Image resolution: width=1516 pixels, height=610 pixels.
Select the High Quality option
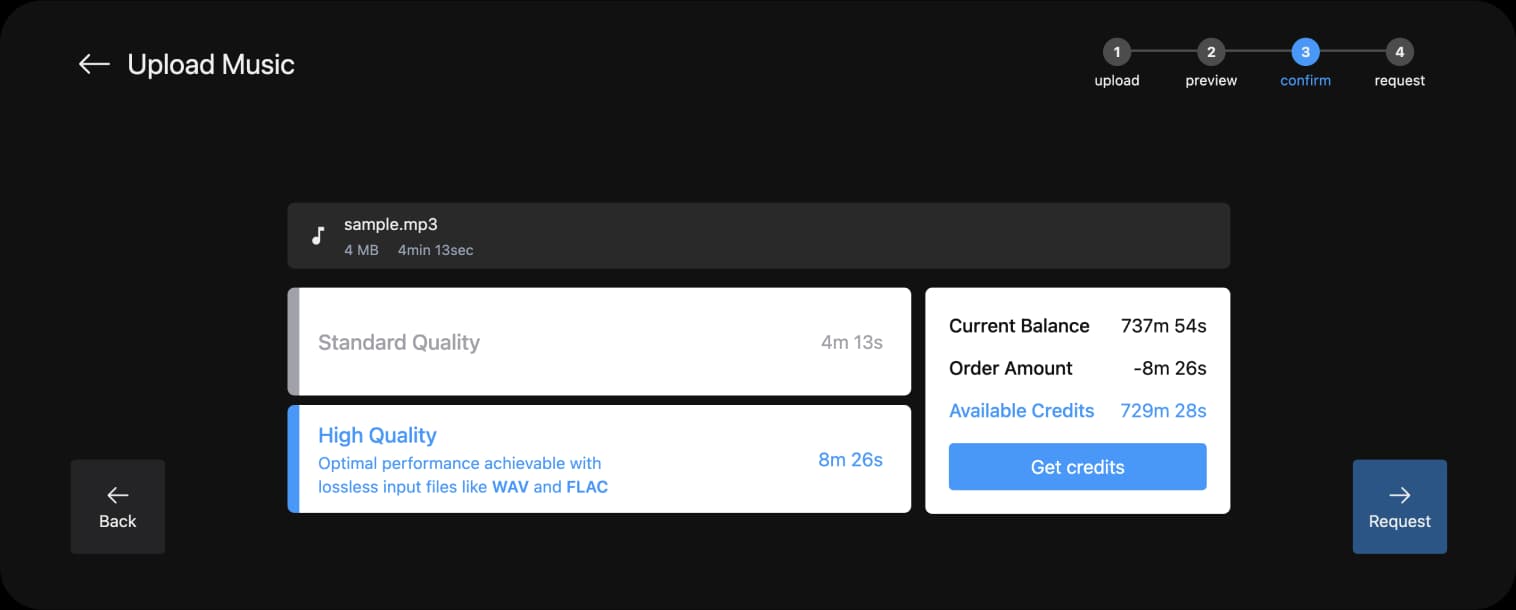click(x=599, y=459)
